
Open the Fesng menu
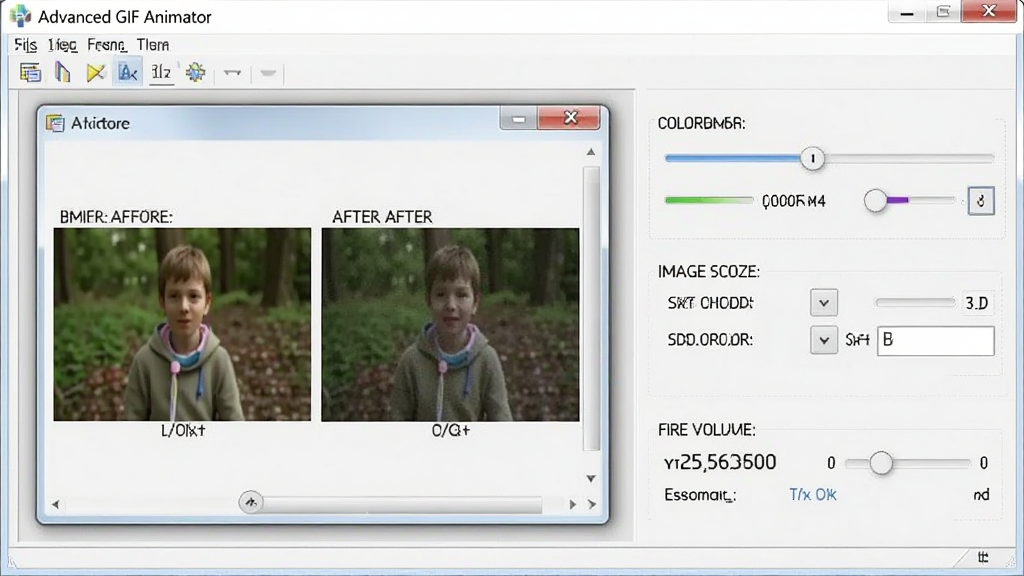[107, 45]
